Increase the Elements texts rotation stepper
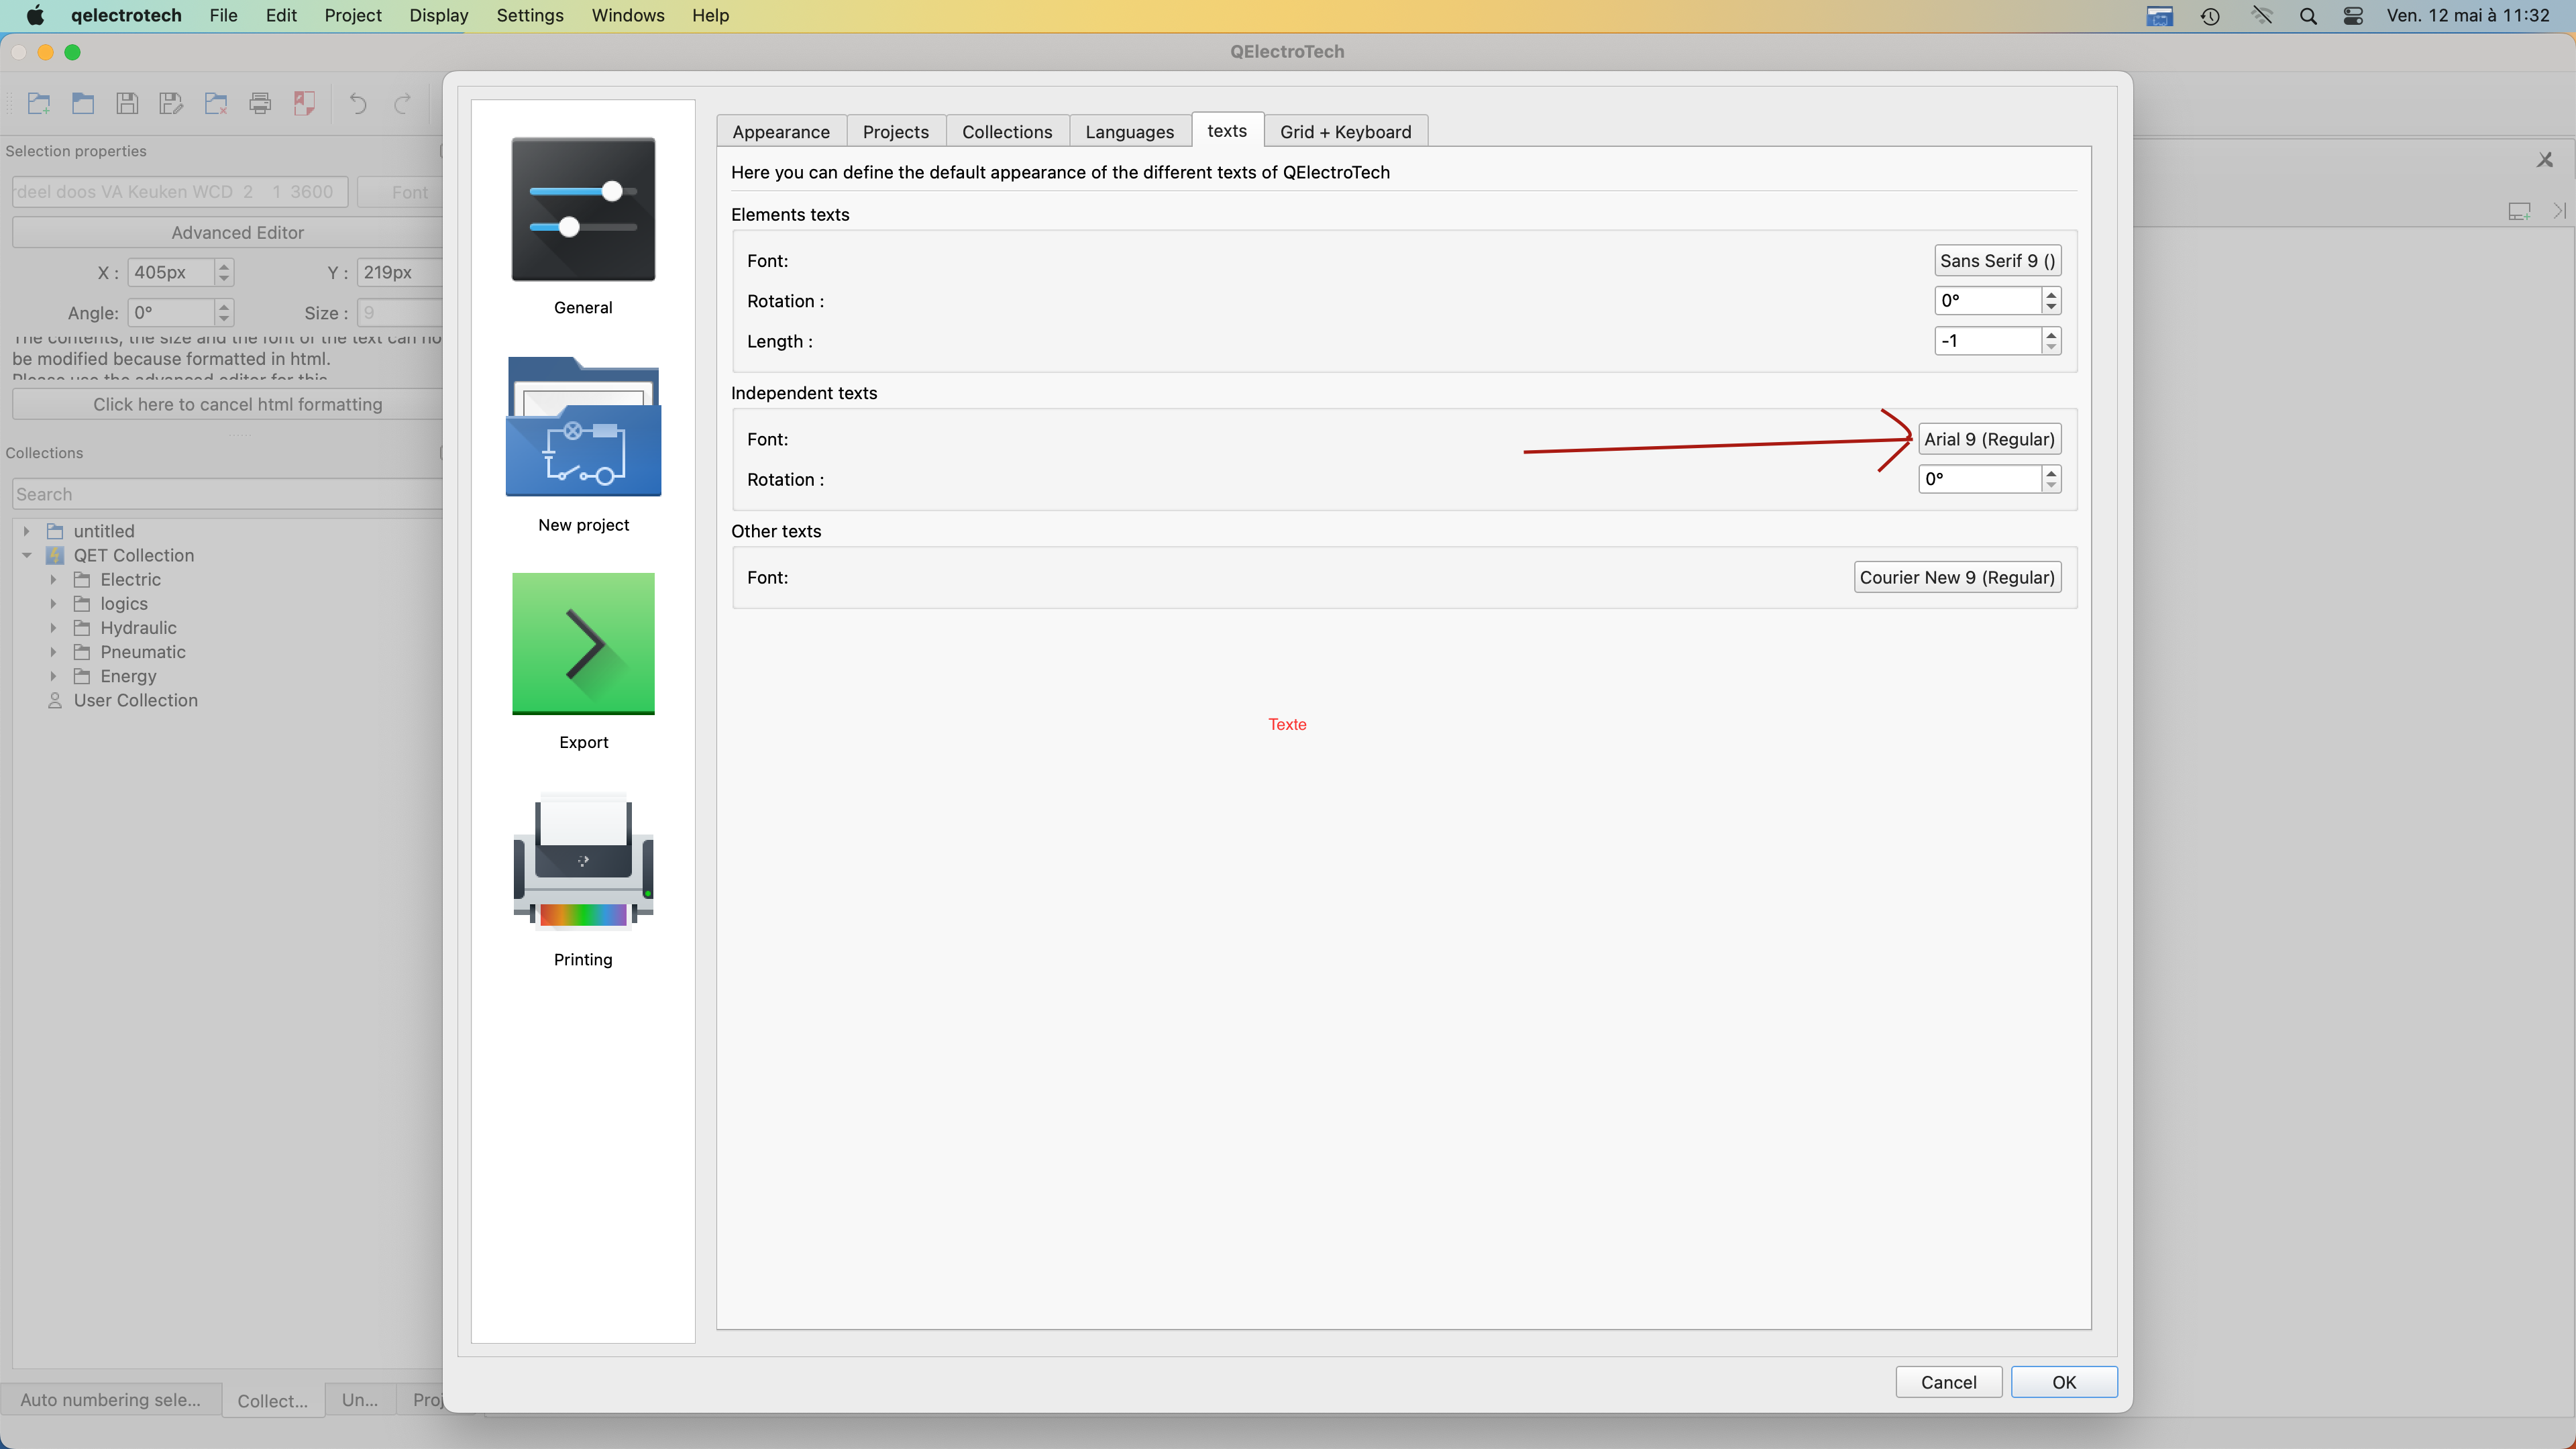 pos(2051,294)
